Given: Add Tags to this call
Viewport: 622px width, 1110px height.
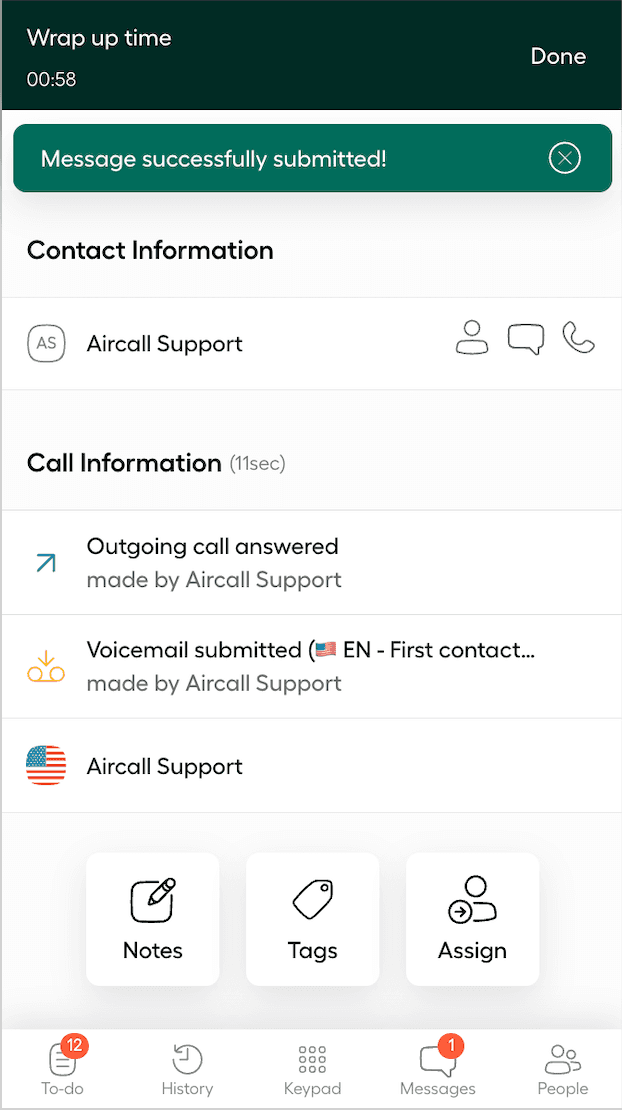Looking at the screenshot, I should coord(313,919).
